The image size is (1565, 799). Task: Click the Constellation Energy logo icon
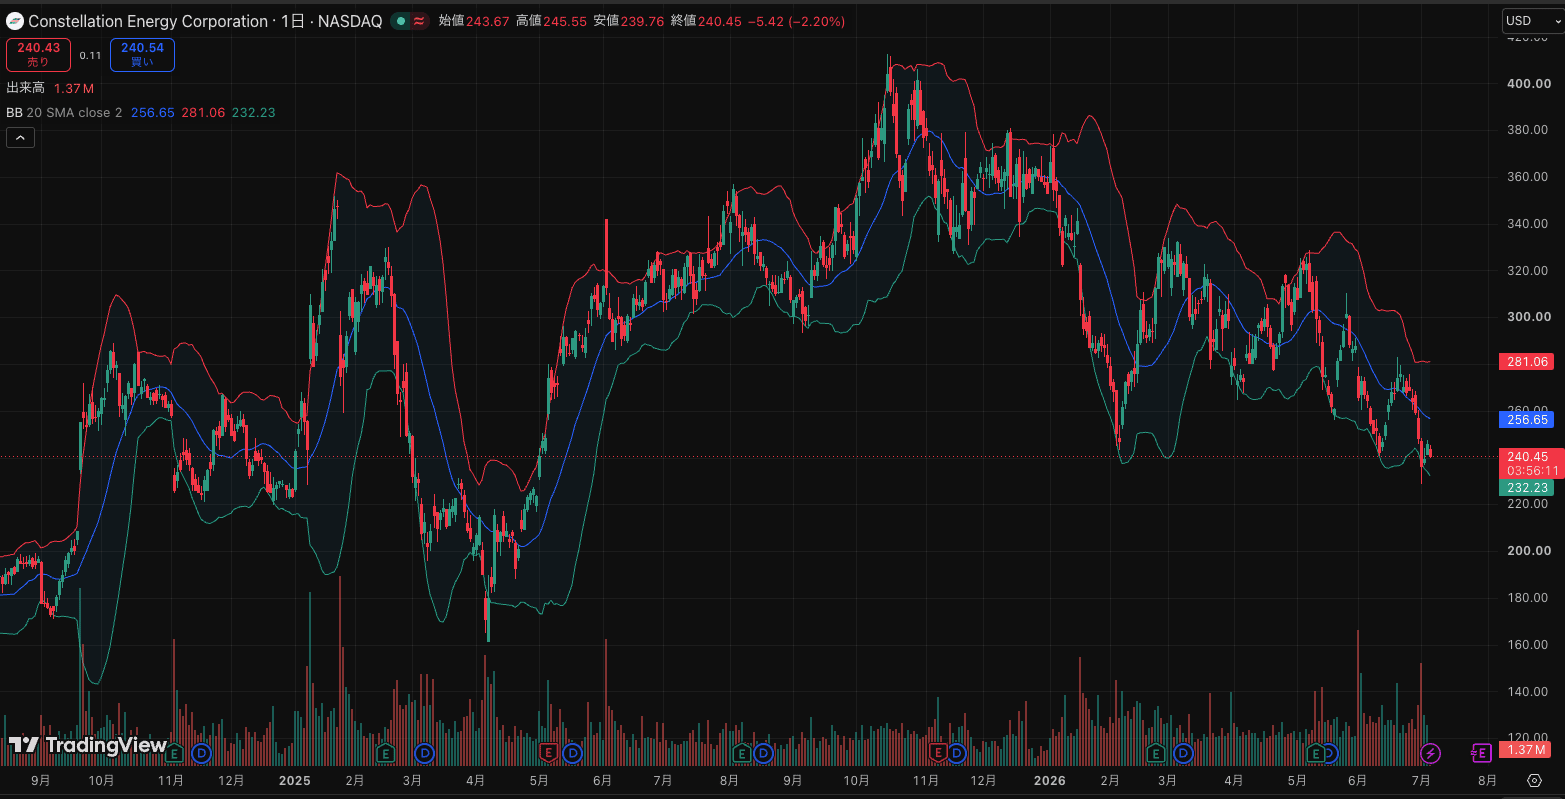15,21
